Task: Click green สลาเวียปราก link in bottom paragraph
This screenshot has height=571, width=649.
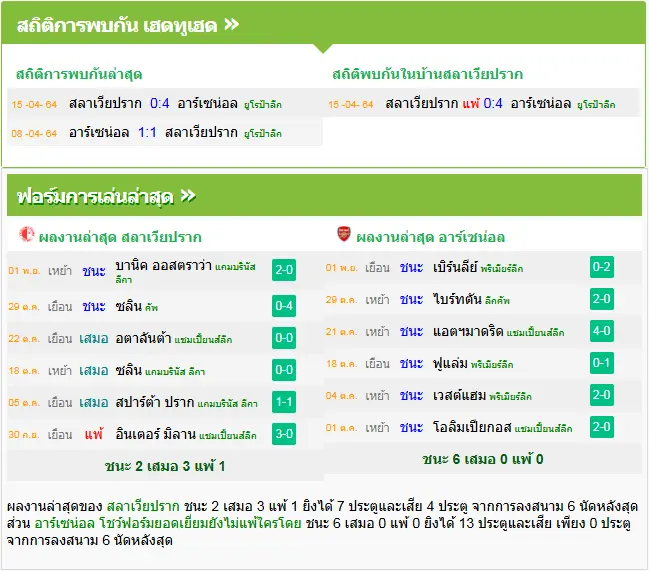Action: click(x=143, y=506)
